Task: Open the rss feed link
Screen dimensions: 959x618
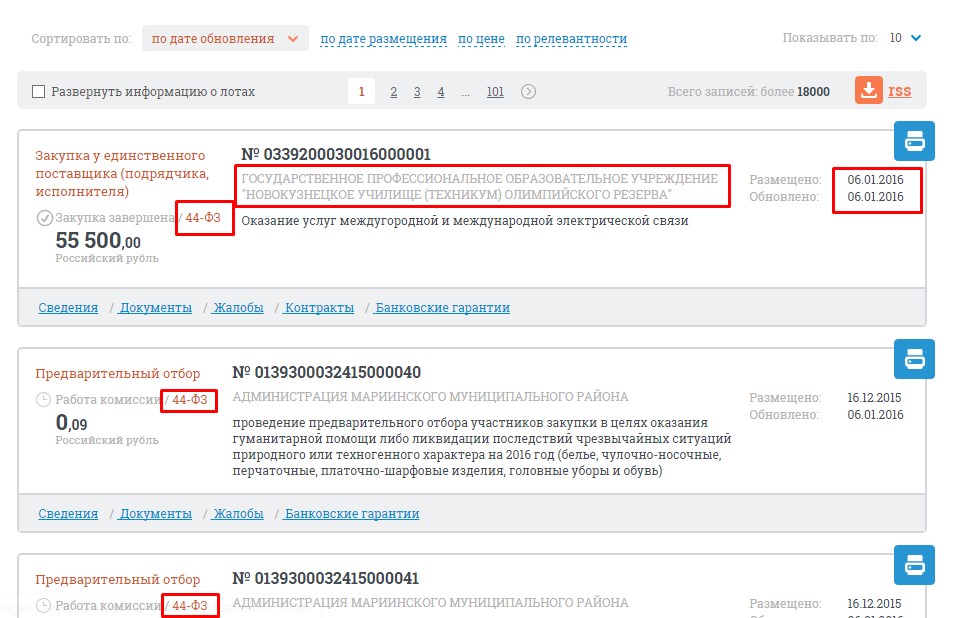Action: click(900, 91)
